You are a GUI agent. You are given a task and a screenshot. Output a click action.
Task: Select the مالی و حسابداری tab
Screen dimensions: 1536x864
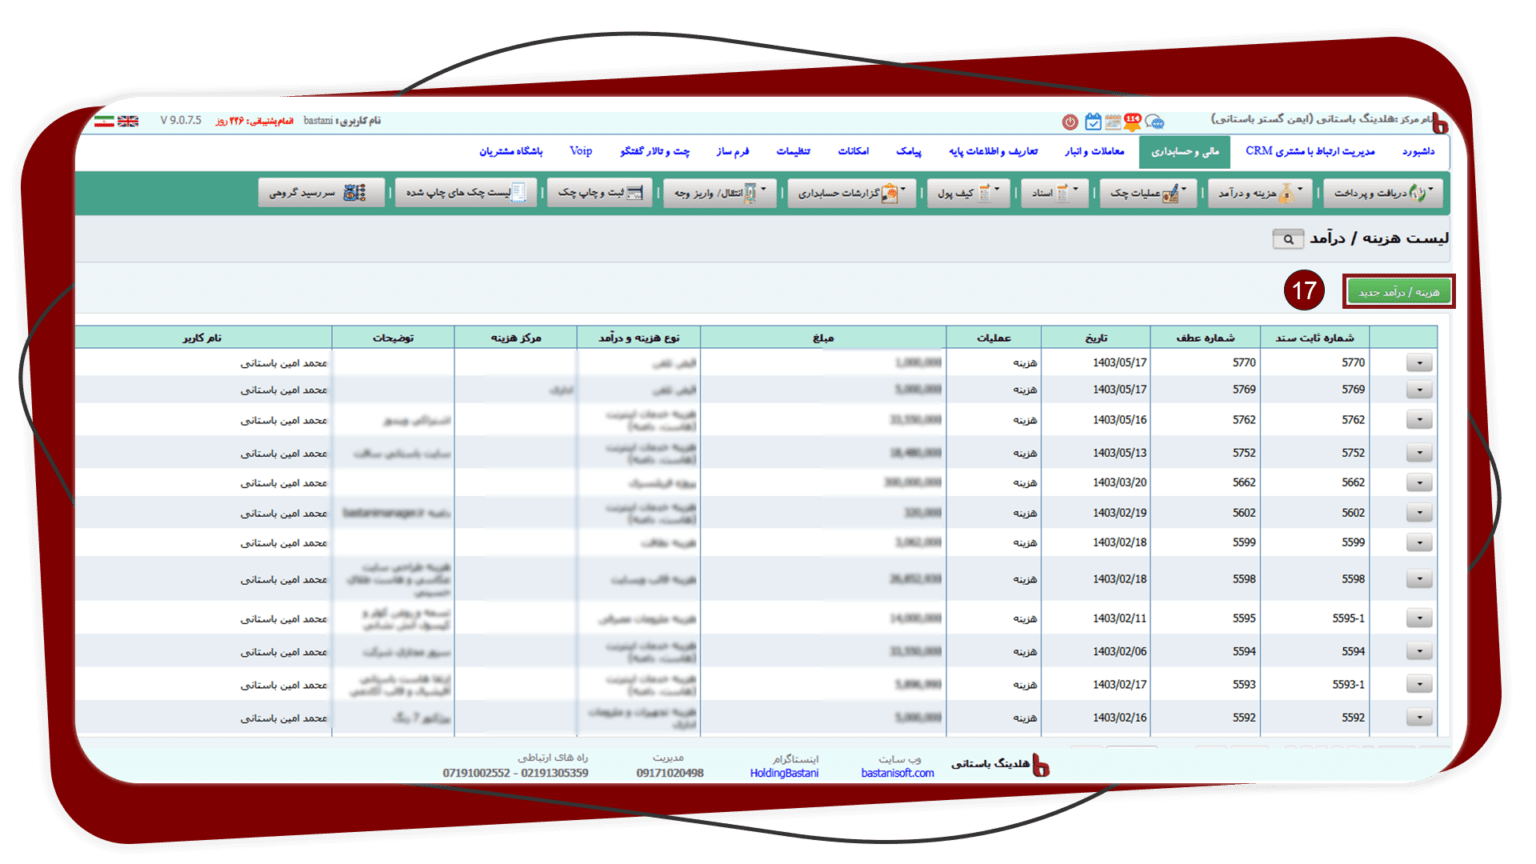[x=1185, y=152]
